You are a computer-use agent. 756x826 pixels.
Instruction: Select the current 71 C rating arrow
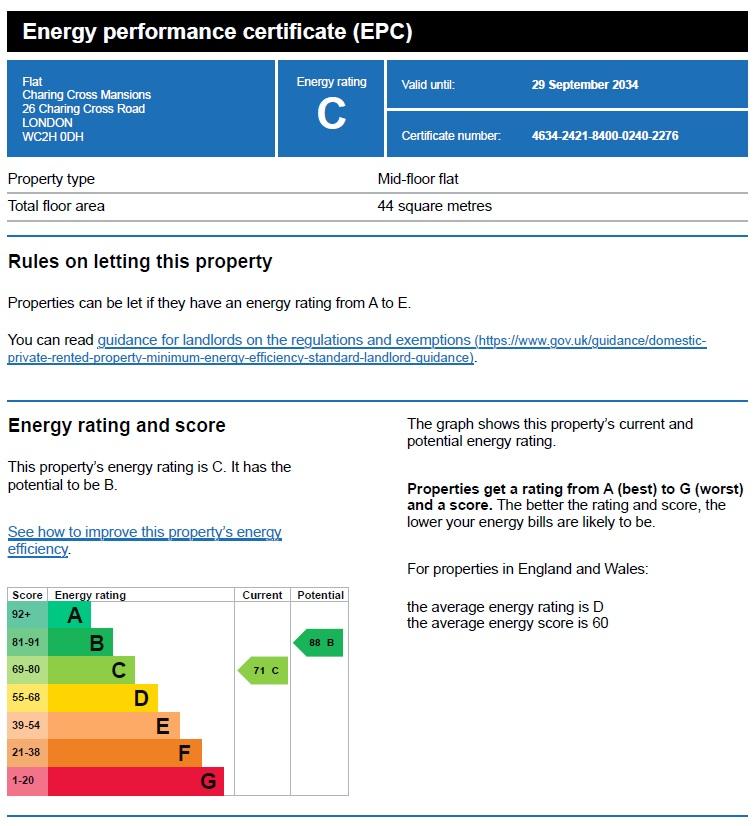tap(263, 670)
